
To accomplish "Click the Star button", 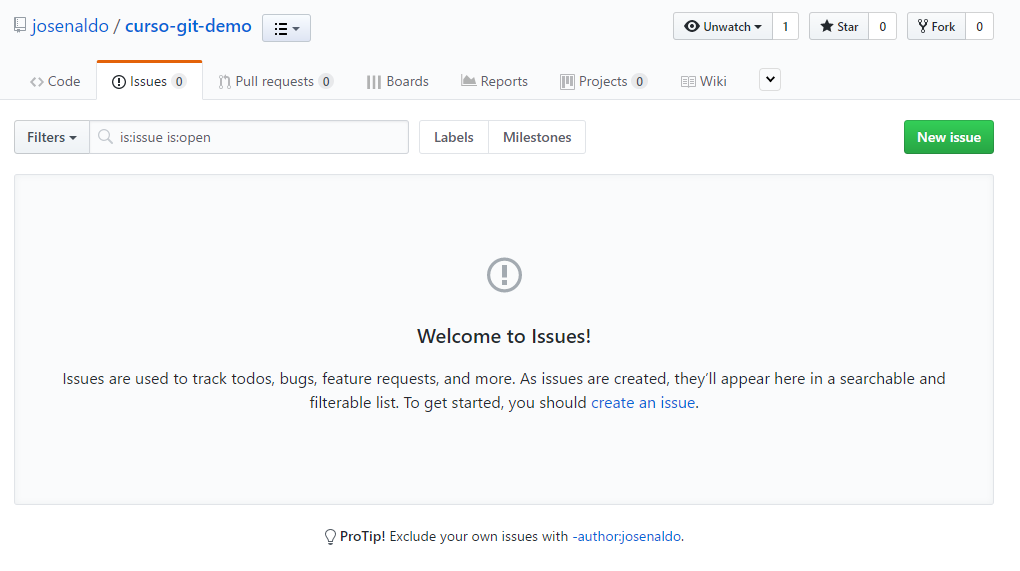I will click(839, 27).
